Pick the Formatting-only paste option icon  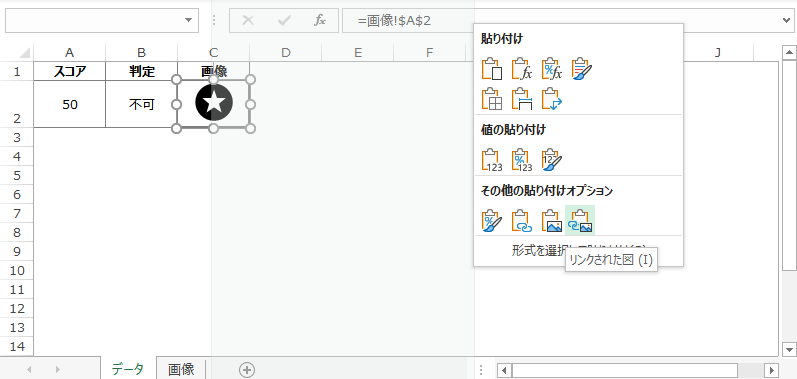tap(492, 221)
